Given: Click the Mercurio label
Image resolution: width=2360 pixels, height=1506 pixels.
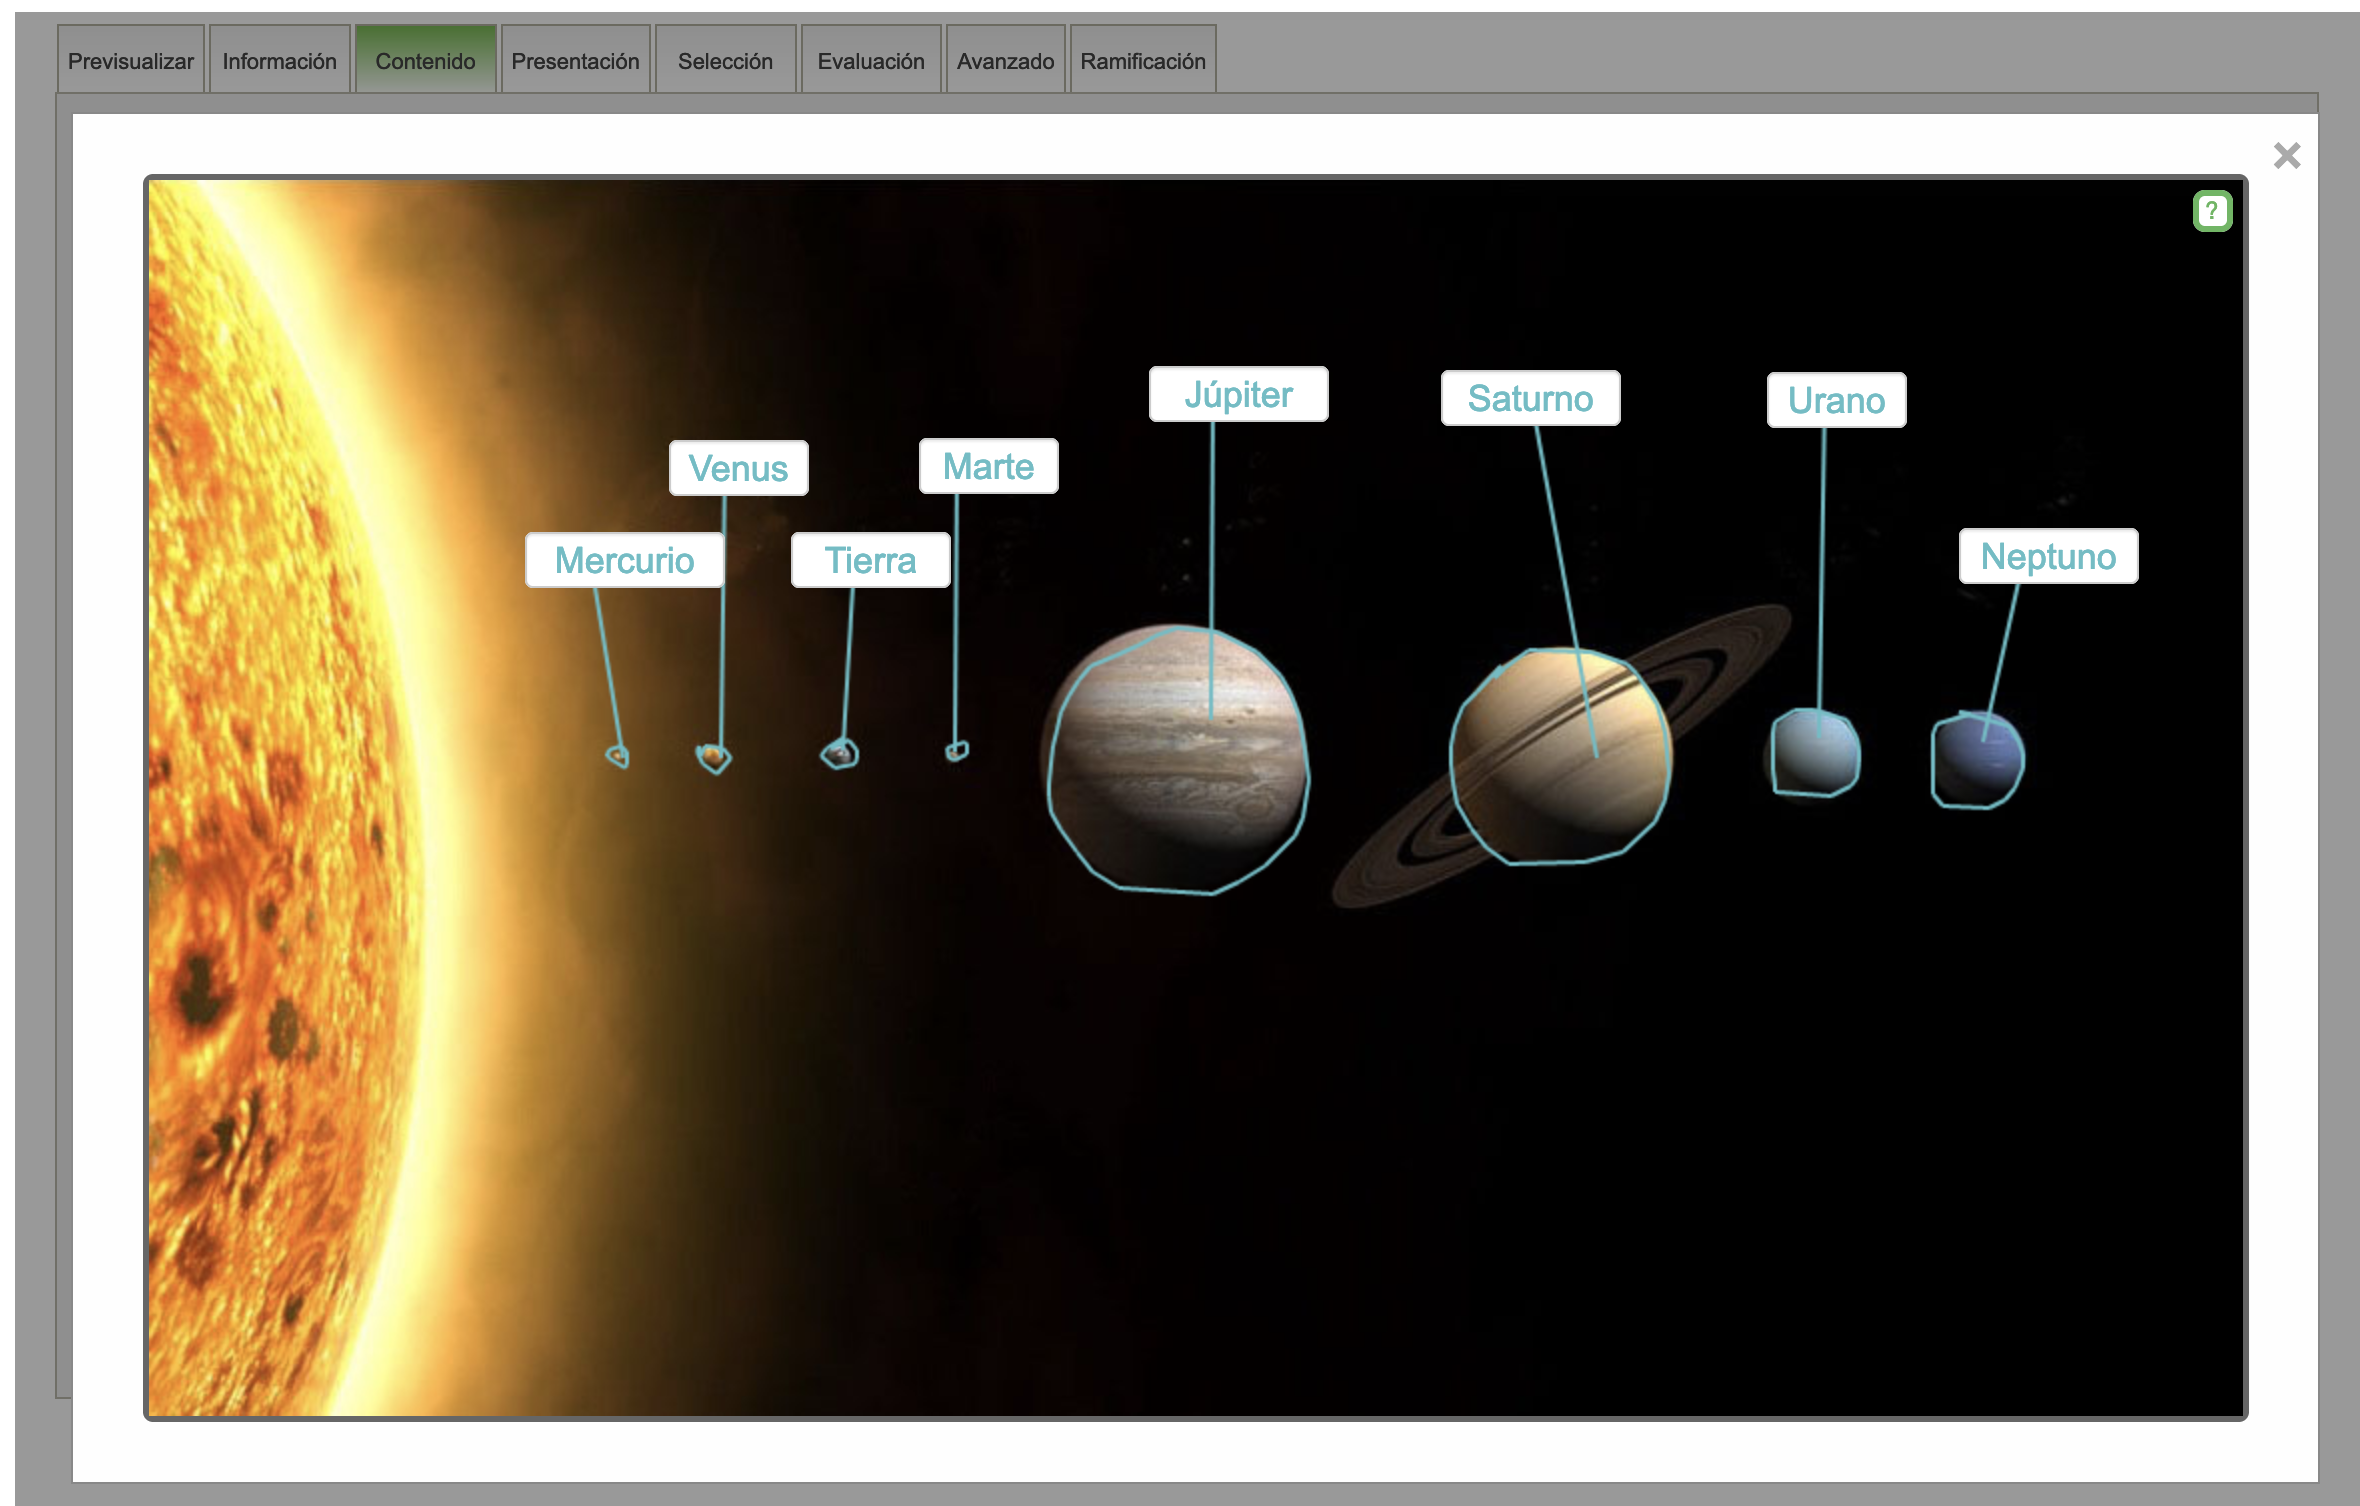Looking at the screenshot, I should 624,560.
